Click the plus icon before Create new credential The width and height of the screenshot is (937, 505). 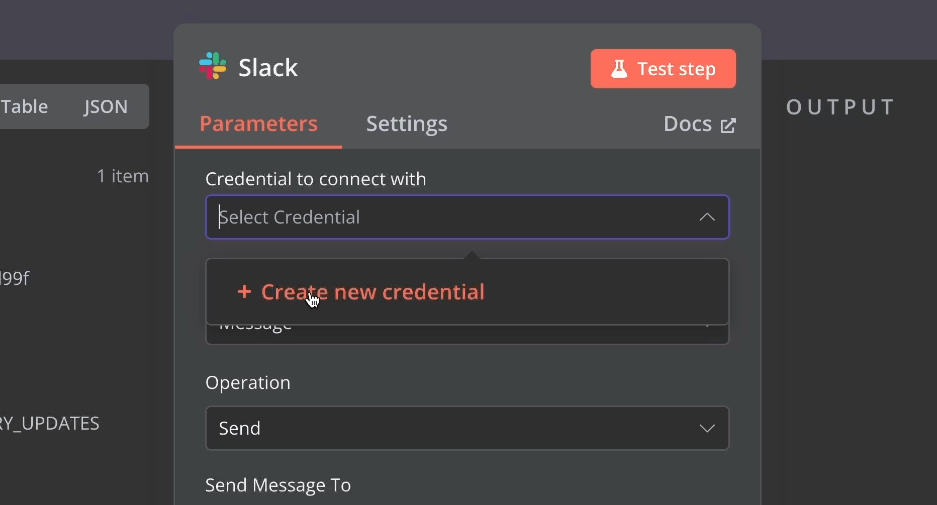pyautogui.click(x=244, y=292)
